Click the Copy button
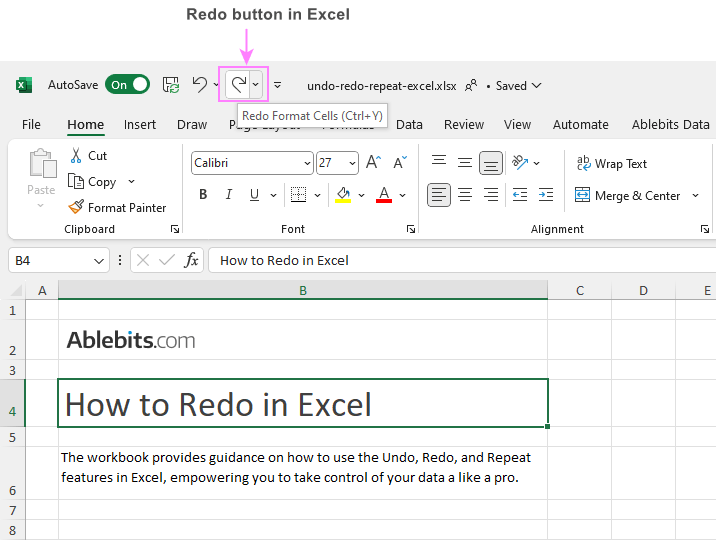Viewport: 716px width, 540px height. (x=92, y=182)
